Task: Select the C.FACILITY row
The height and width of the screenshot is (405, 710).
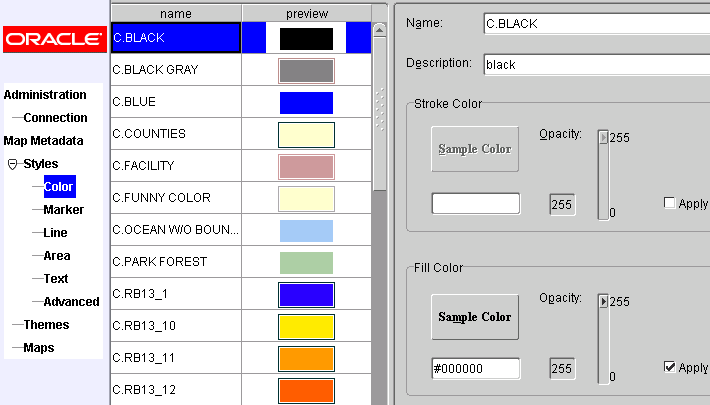Action: tap(241, 166)
